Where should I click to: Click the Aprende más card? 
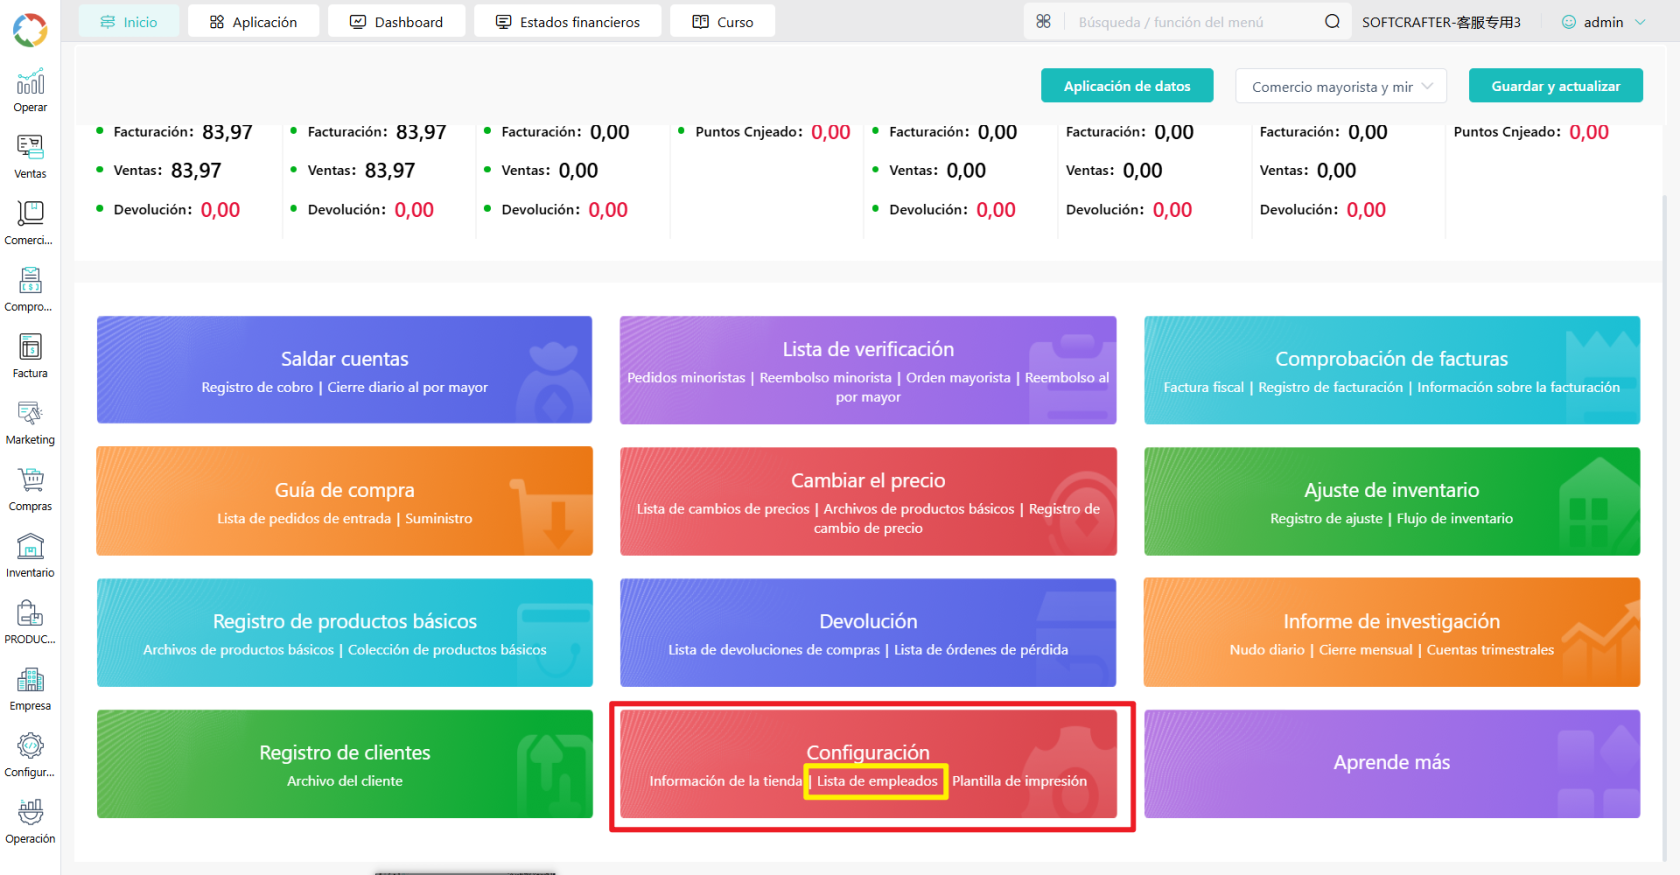(x=1392, y=763)
